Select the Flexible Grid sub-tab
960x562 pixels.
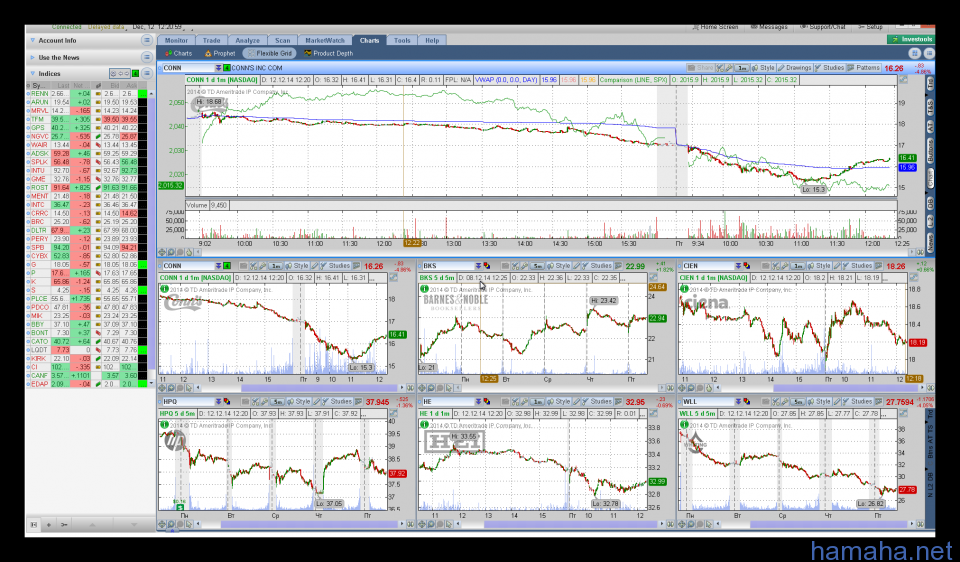[269, 53]
